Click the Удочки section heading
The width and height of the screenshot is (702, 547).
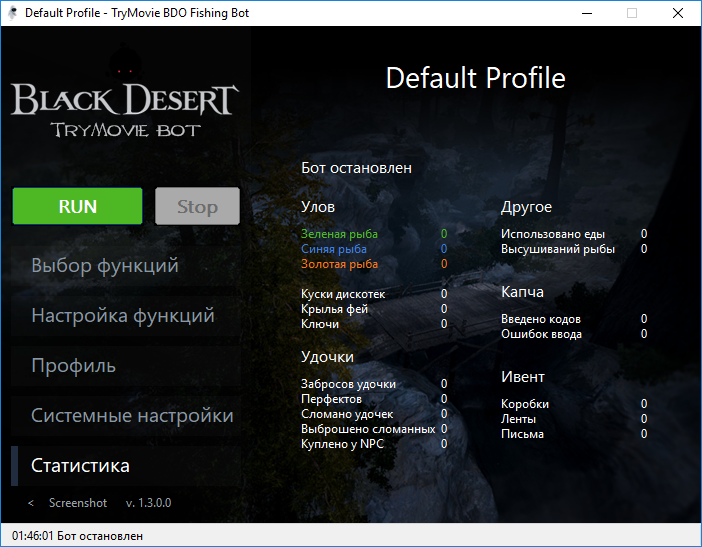tap(327, 357)
